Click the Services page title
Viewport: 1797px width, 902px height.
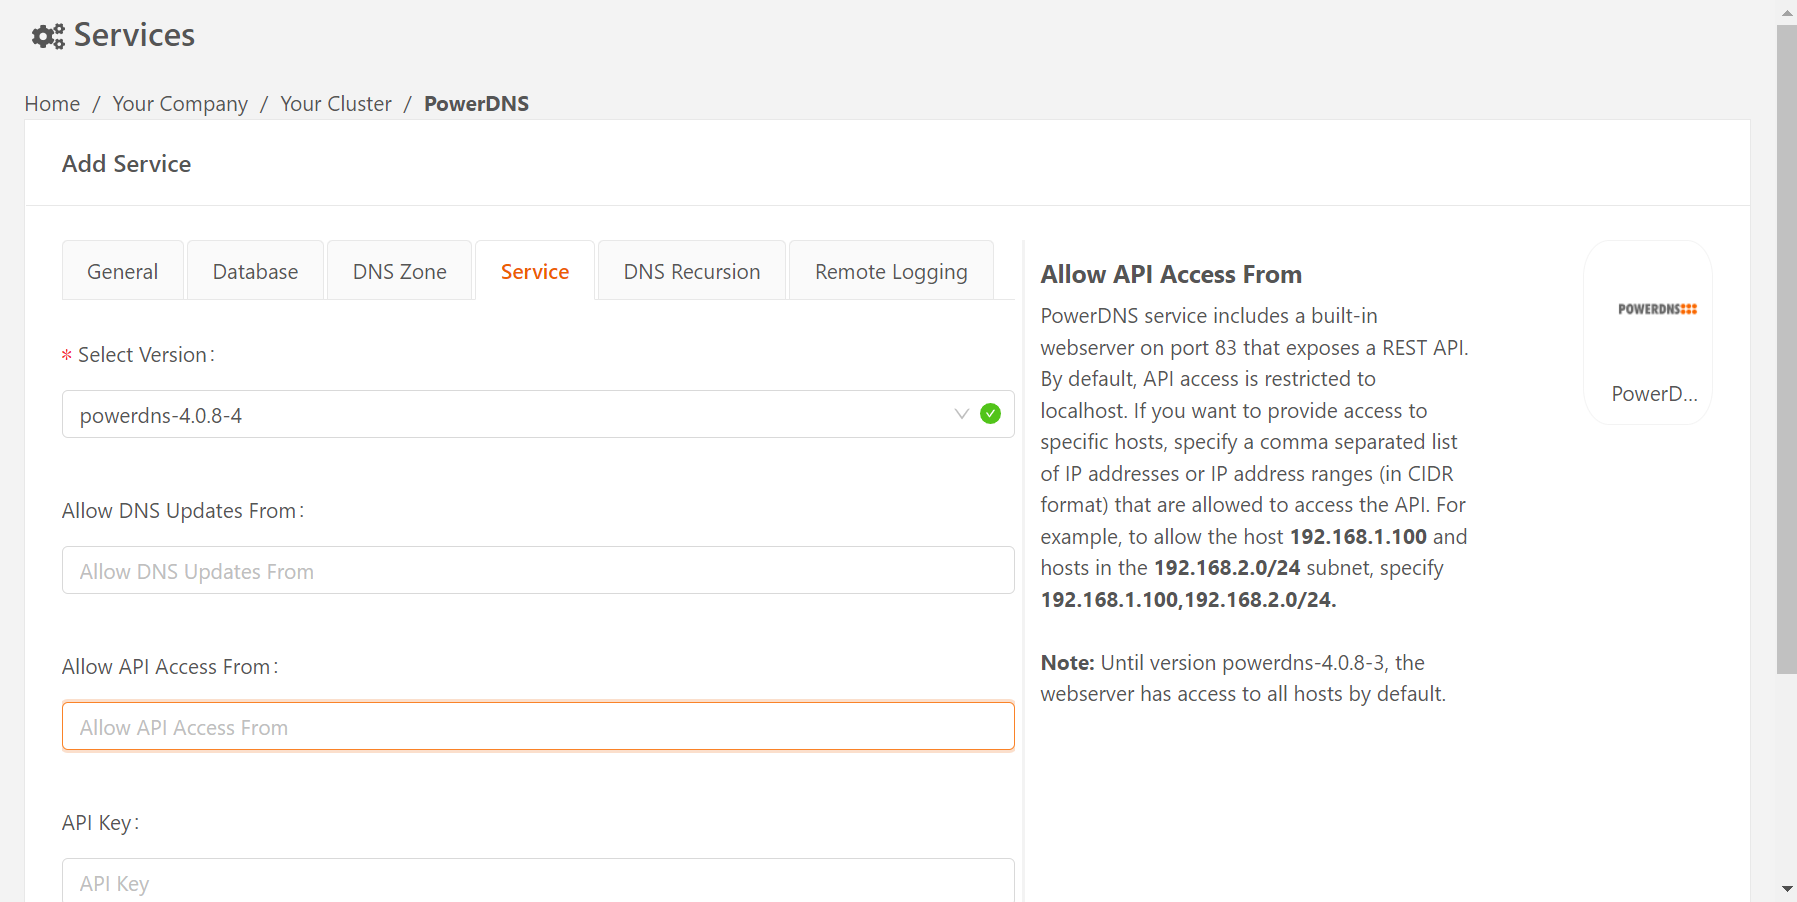tap(134, 35)
